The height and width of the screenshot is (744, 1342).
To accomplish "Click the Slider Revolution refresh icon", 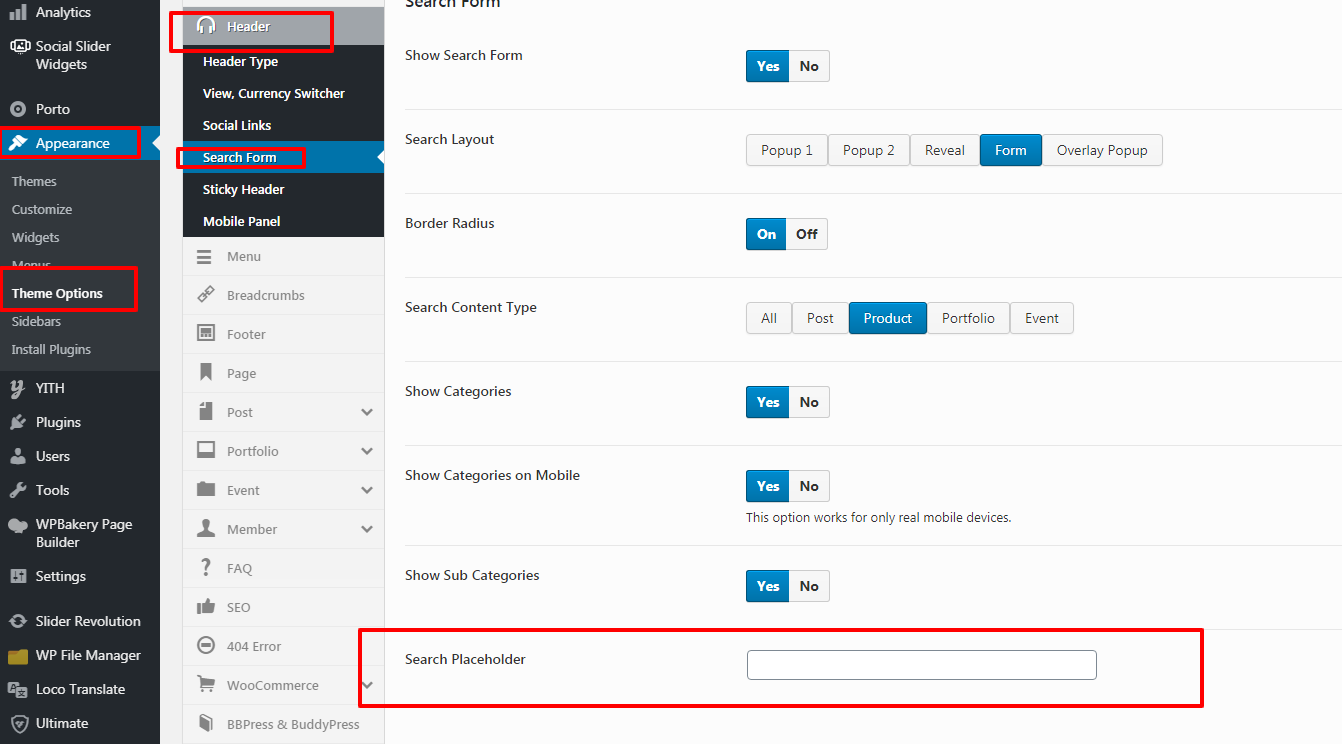I will tap(18, 621).
